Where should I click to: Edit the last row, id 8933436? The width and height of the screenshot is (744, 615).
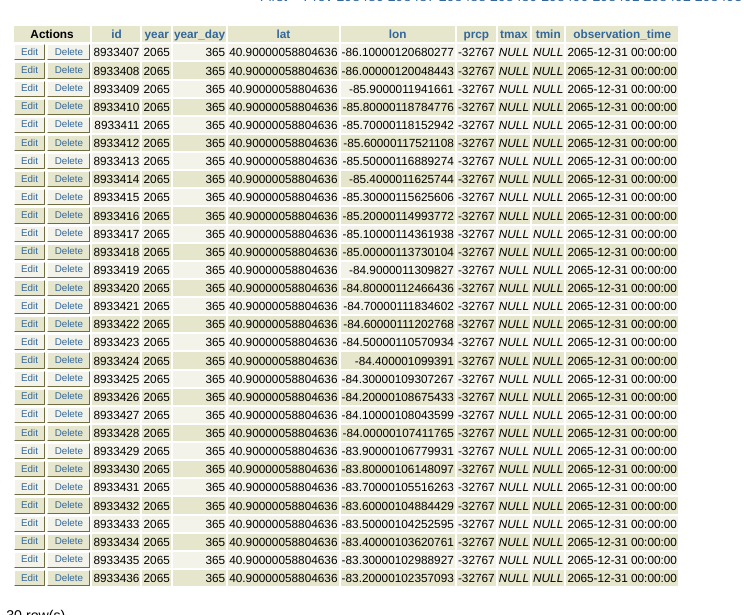point(30,578)
